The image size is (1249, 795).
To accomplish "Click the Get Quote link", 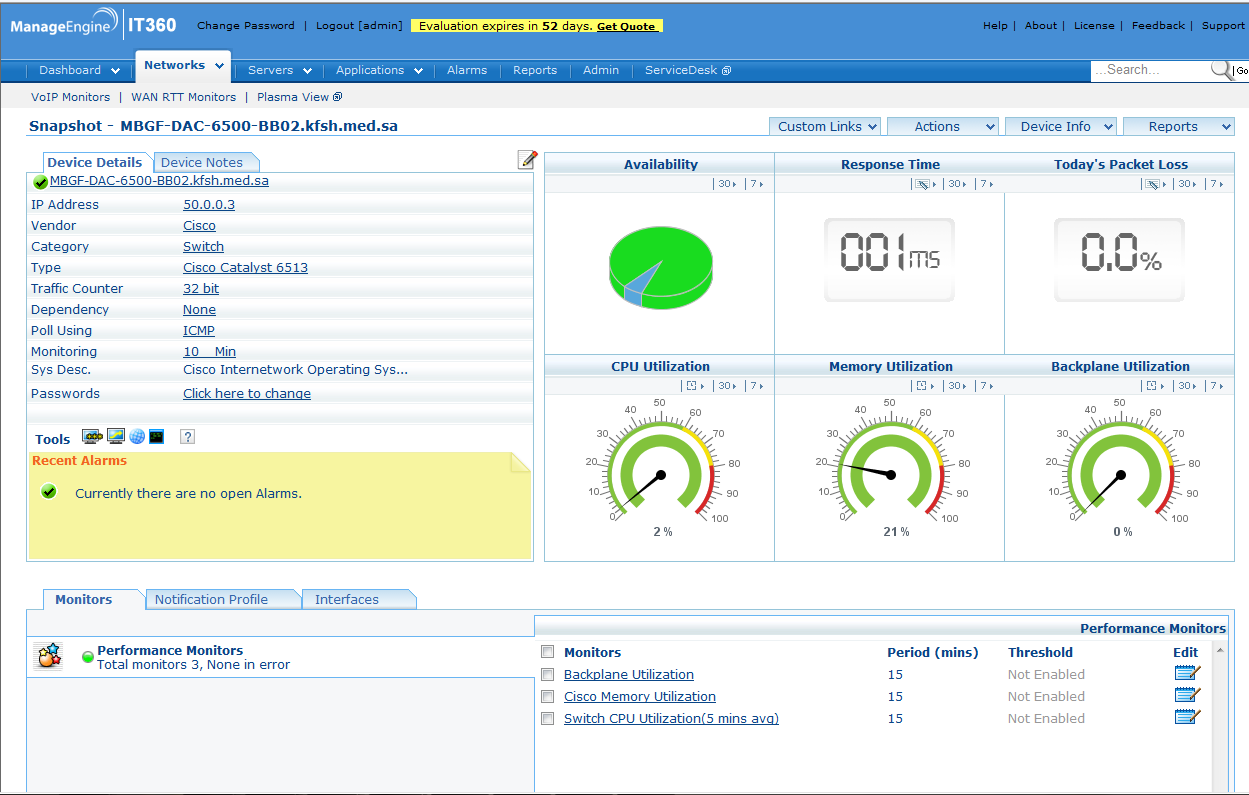I will pos(627,26).
